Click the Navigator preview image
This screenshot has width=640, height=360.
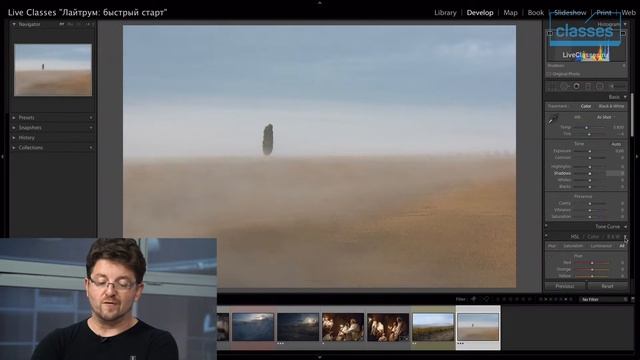tap(53, 70)
